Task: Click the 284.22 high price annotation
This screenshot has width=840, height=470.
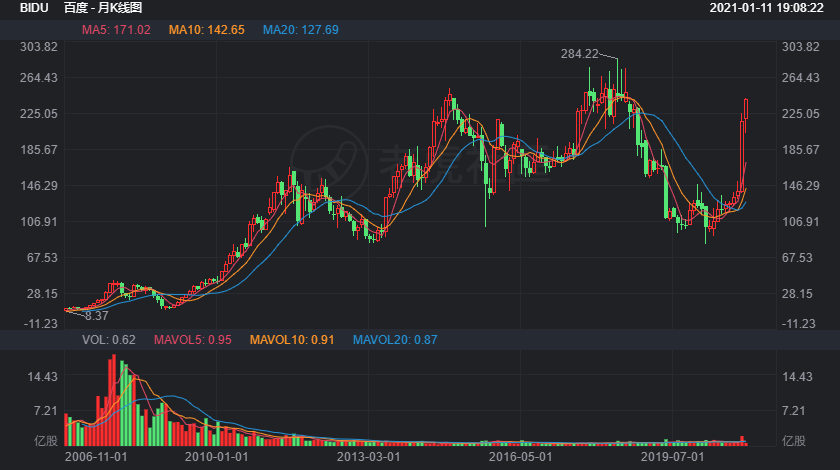Action: coord(580,54)
